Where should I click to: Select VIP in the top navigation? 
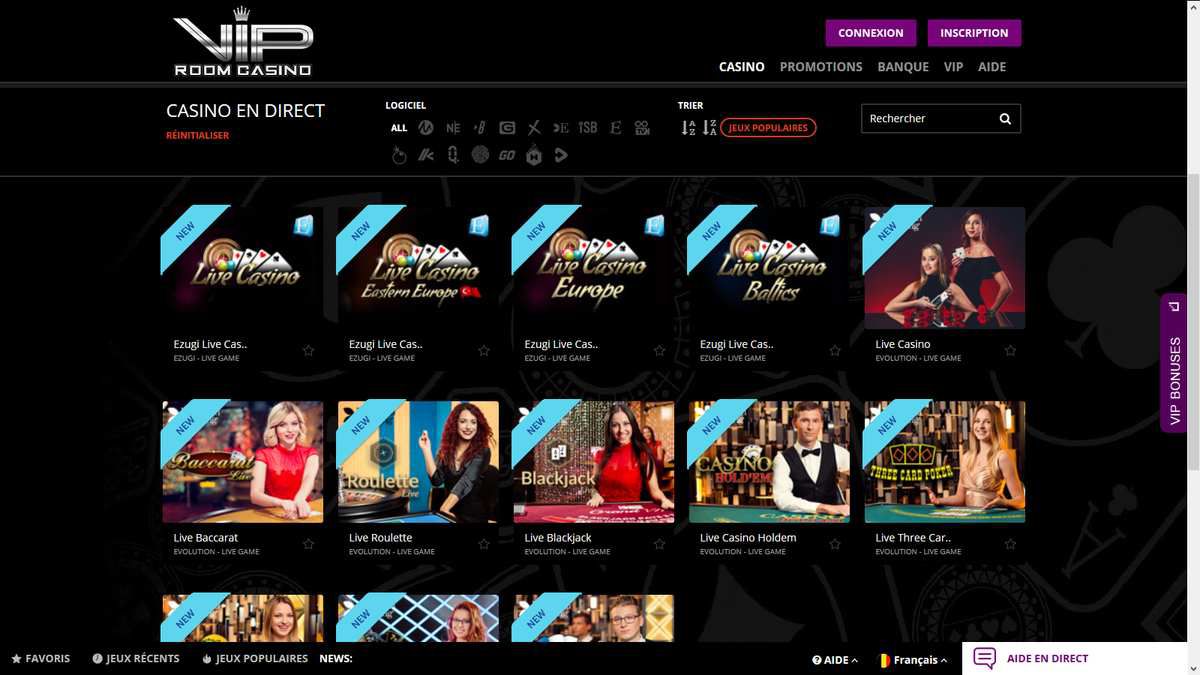coord(953,67)
